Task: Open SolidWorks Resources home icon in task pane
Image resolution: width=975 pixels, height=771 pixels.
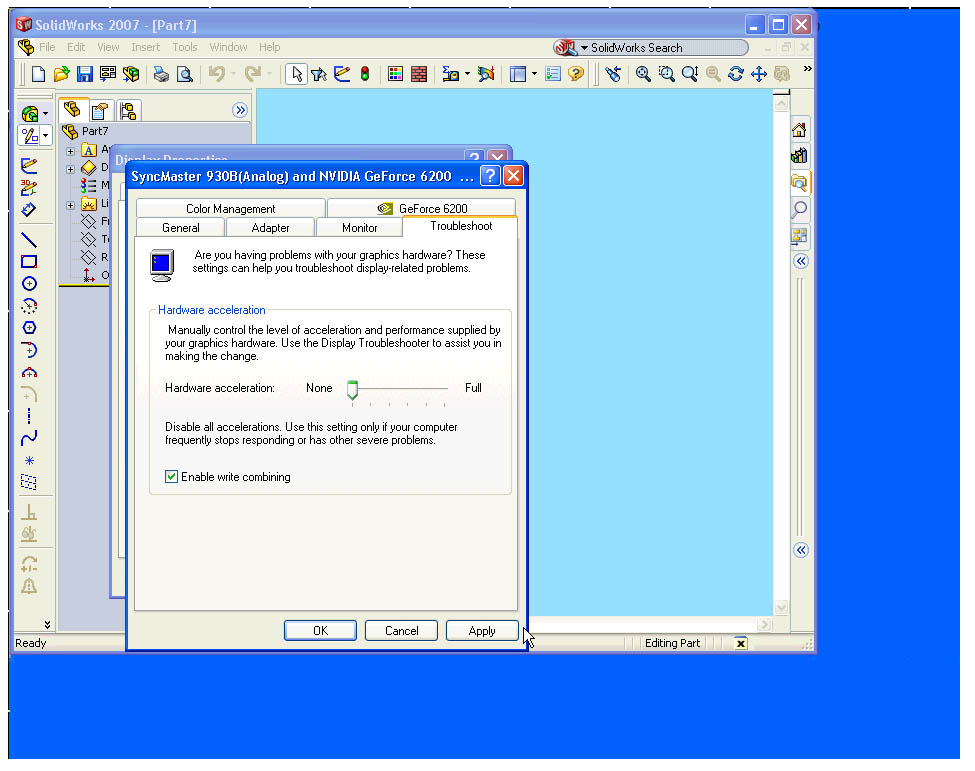Action: tap(799, 130)
